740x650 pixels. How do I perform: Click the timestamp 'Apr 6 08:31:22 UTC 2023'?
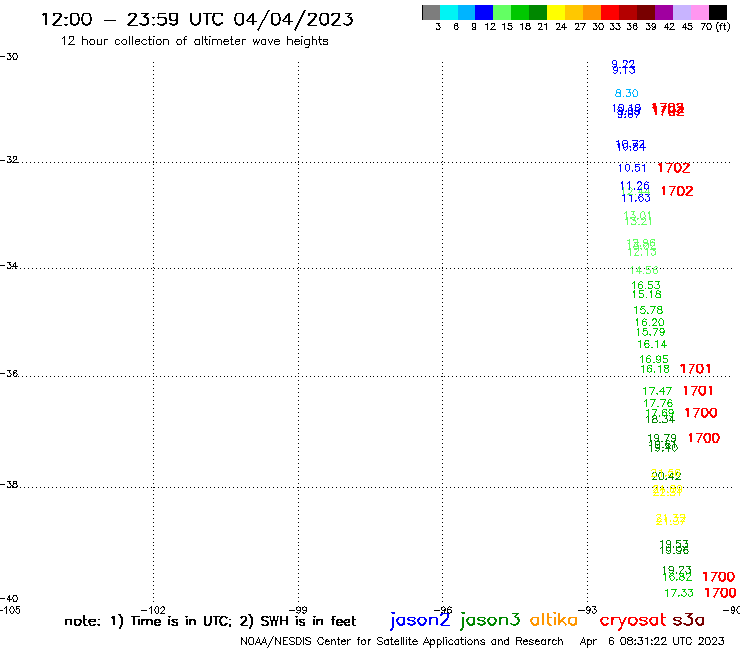pyautogui.click(x=652, y=641)
